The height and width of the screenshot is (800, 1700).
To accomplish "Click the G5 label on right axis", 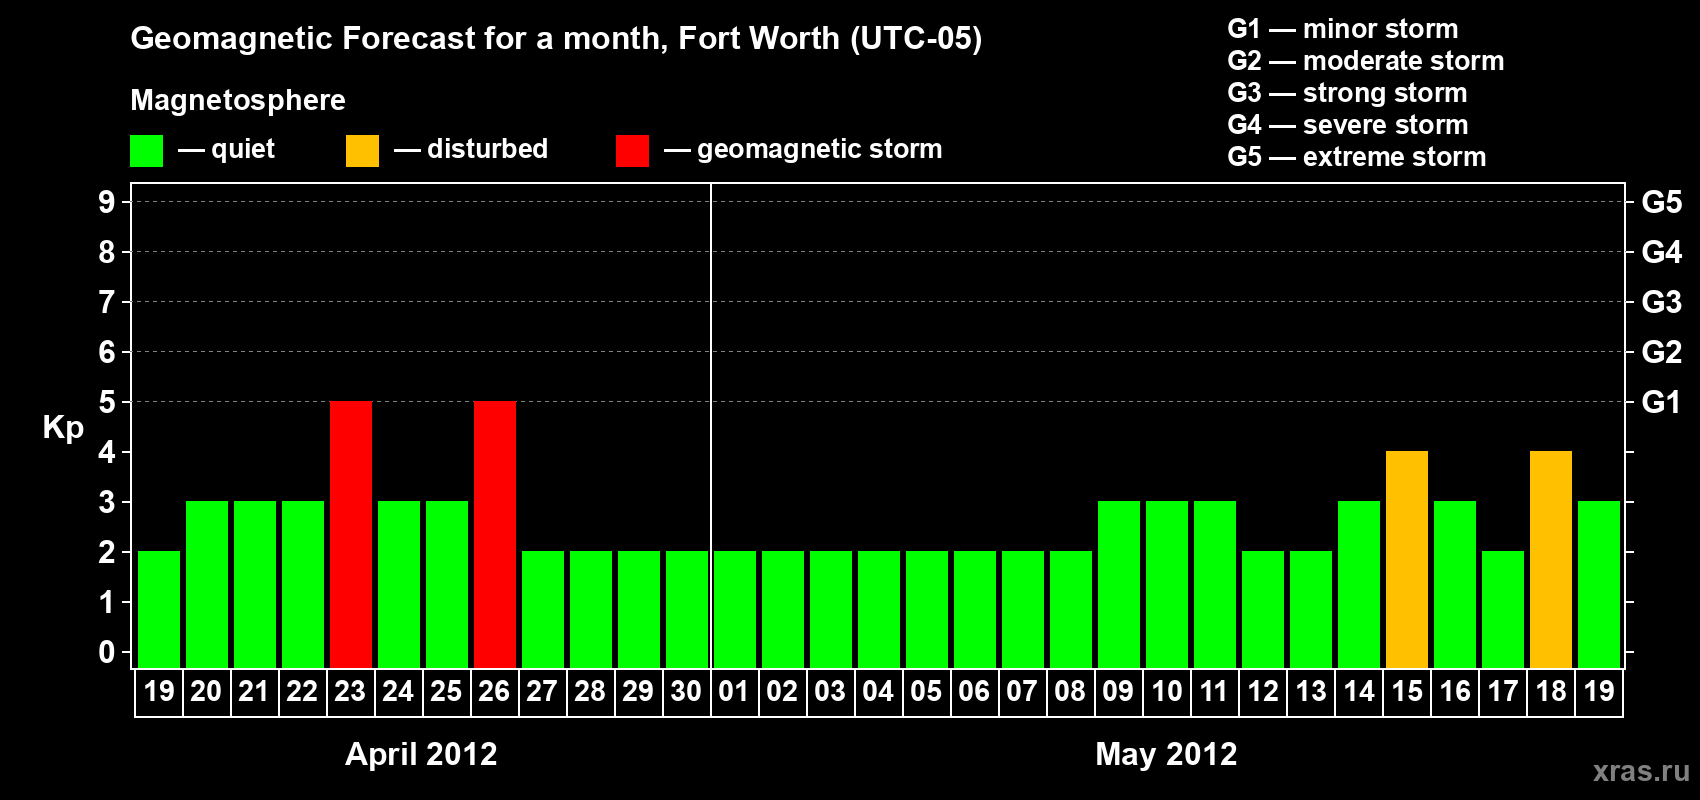I will pos(1661,202).
